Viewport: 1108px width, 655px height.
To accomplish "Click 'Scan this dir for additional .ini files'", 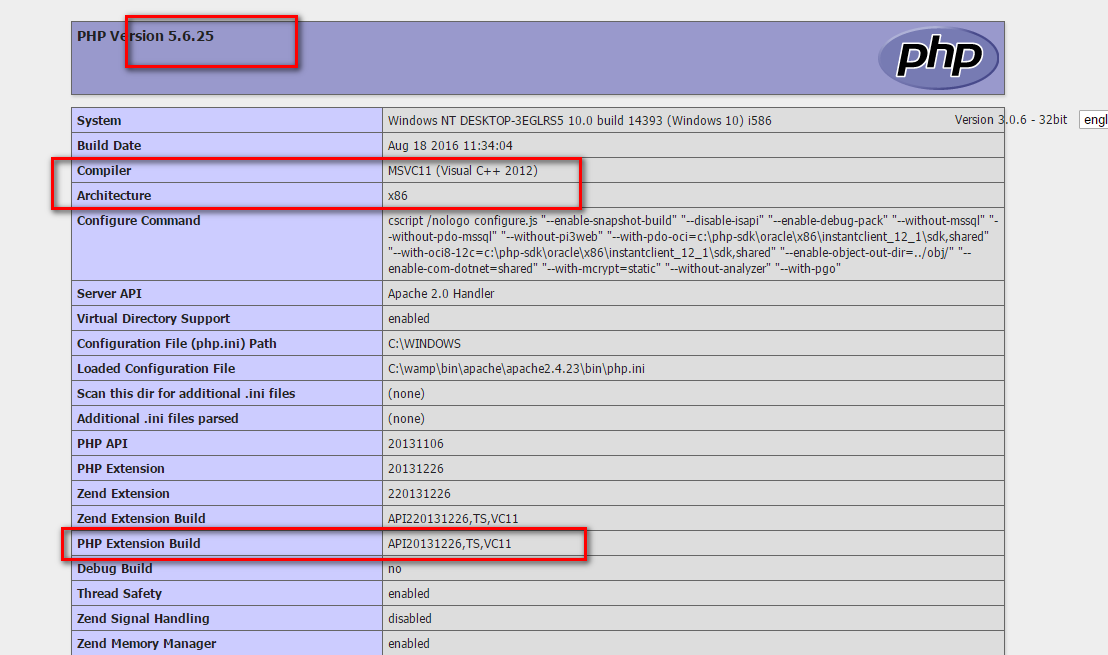I will point(186,394).
